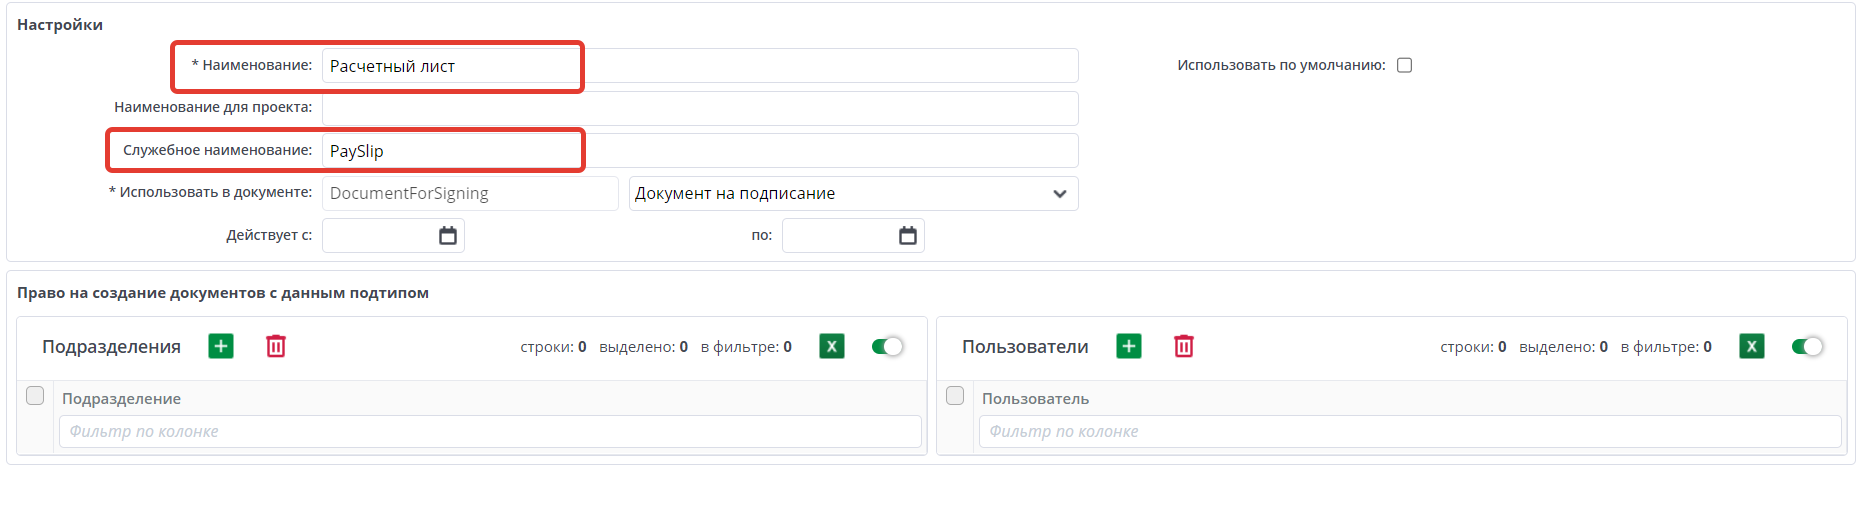1863x523 pixels.
Task: Click the green add button in Подразделения
Action: pos(221,346)
